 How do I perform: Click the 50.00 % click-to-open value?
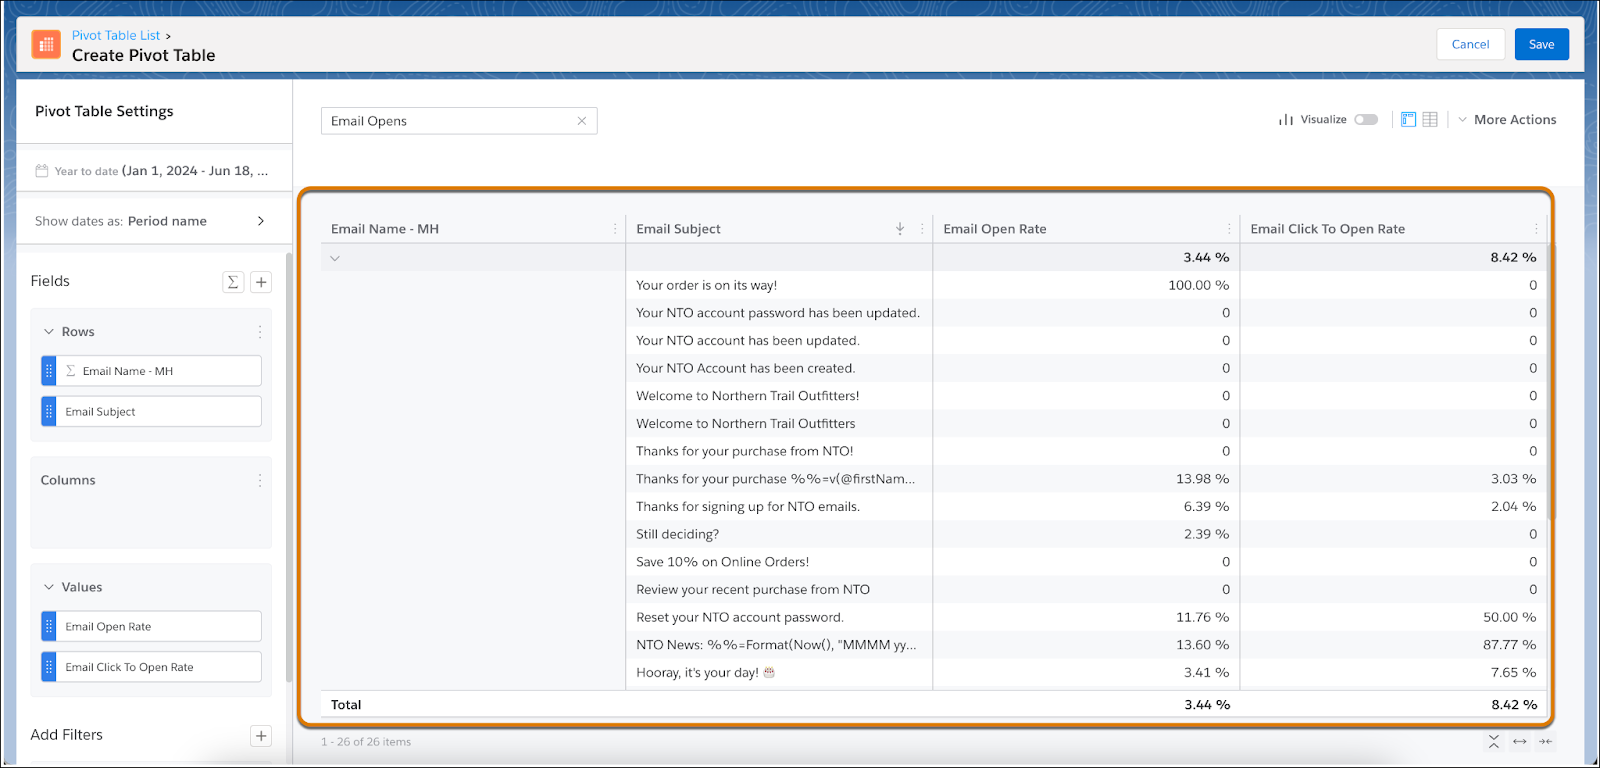(1509, 617)
